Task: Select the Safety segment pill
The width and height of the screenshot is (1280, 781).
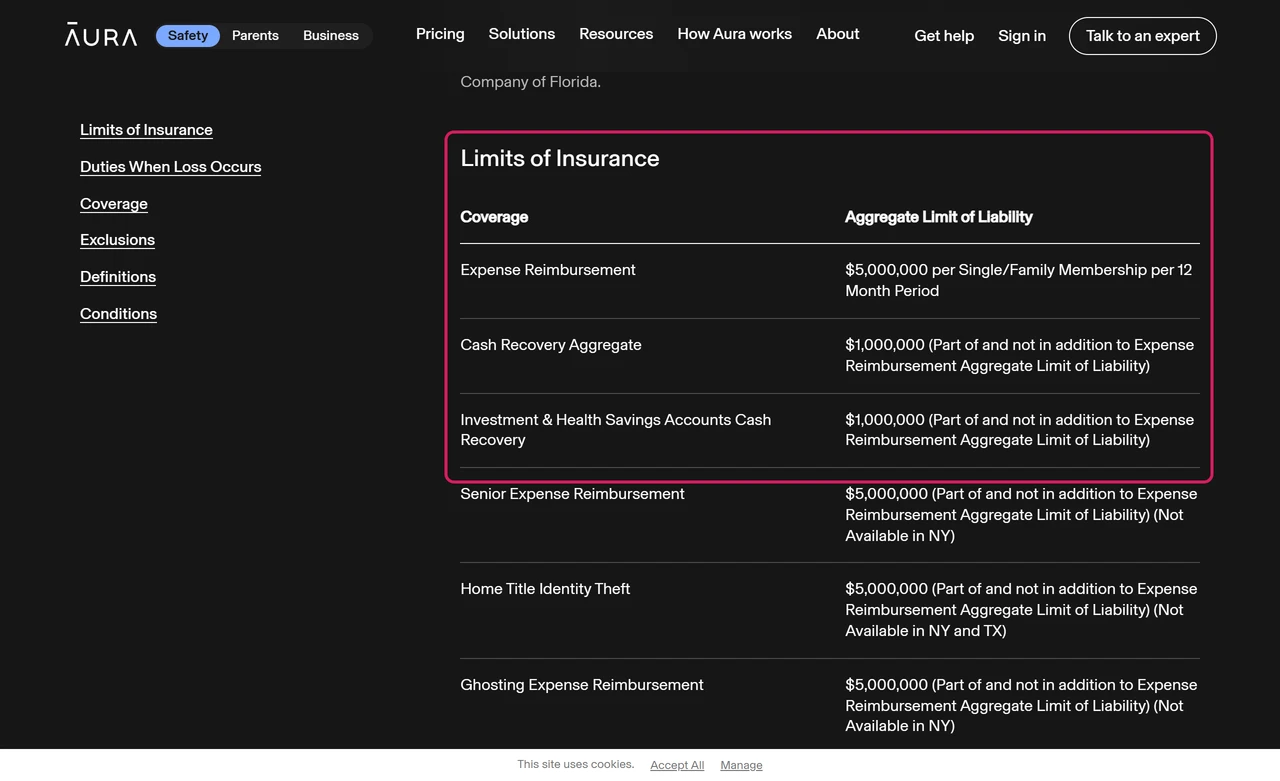Action: (188, 36)
